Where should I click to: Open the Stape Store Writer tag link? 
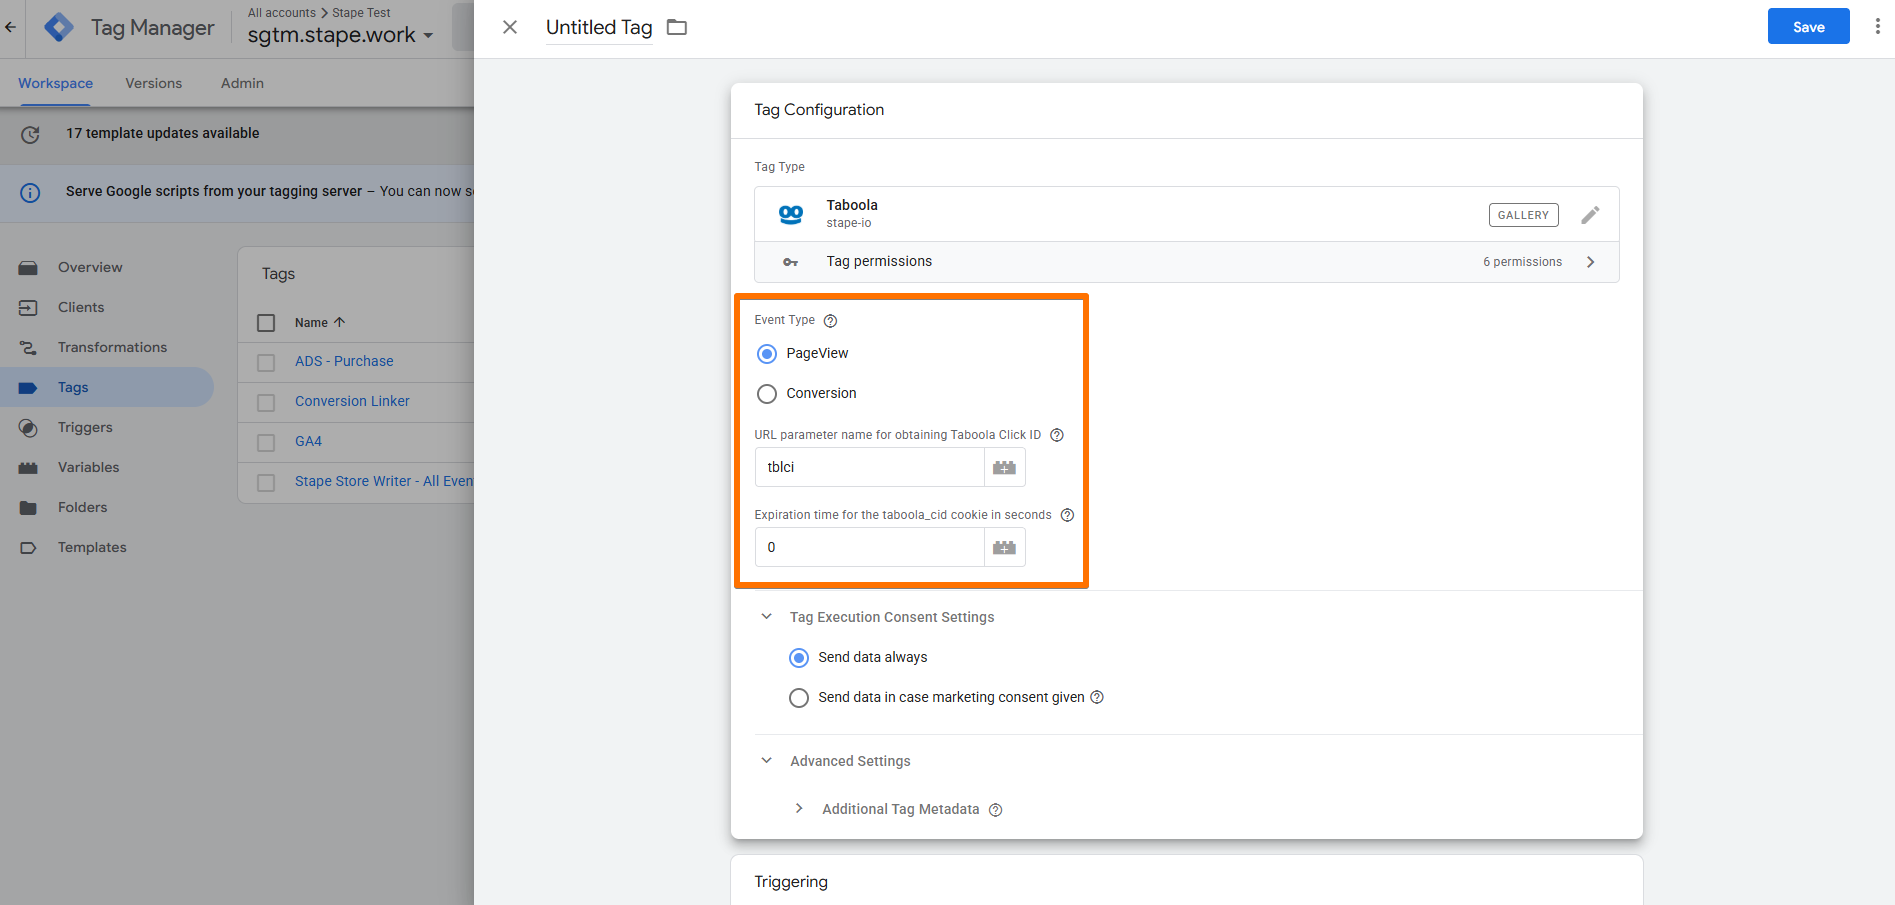tap(384, 481)
